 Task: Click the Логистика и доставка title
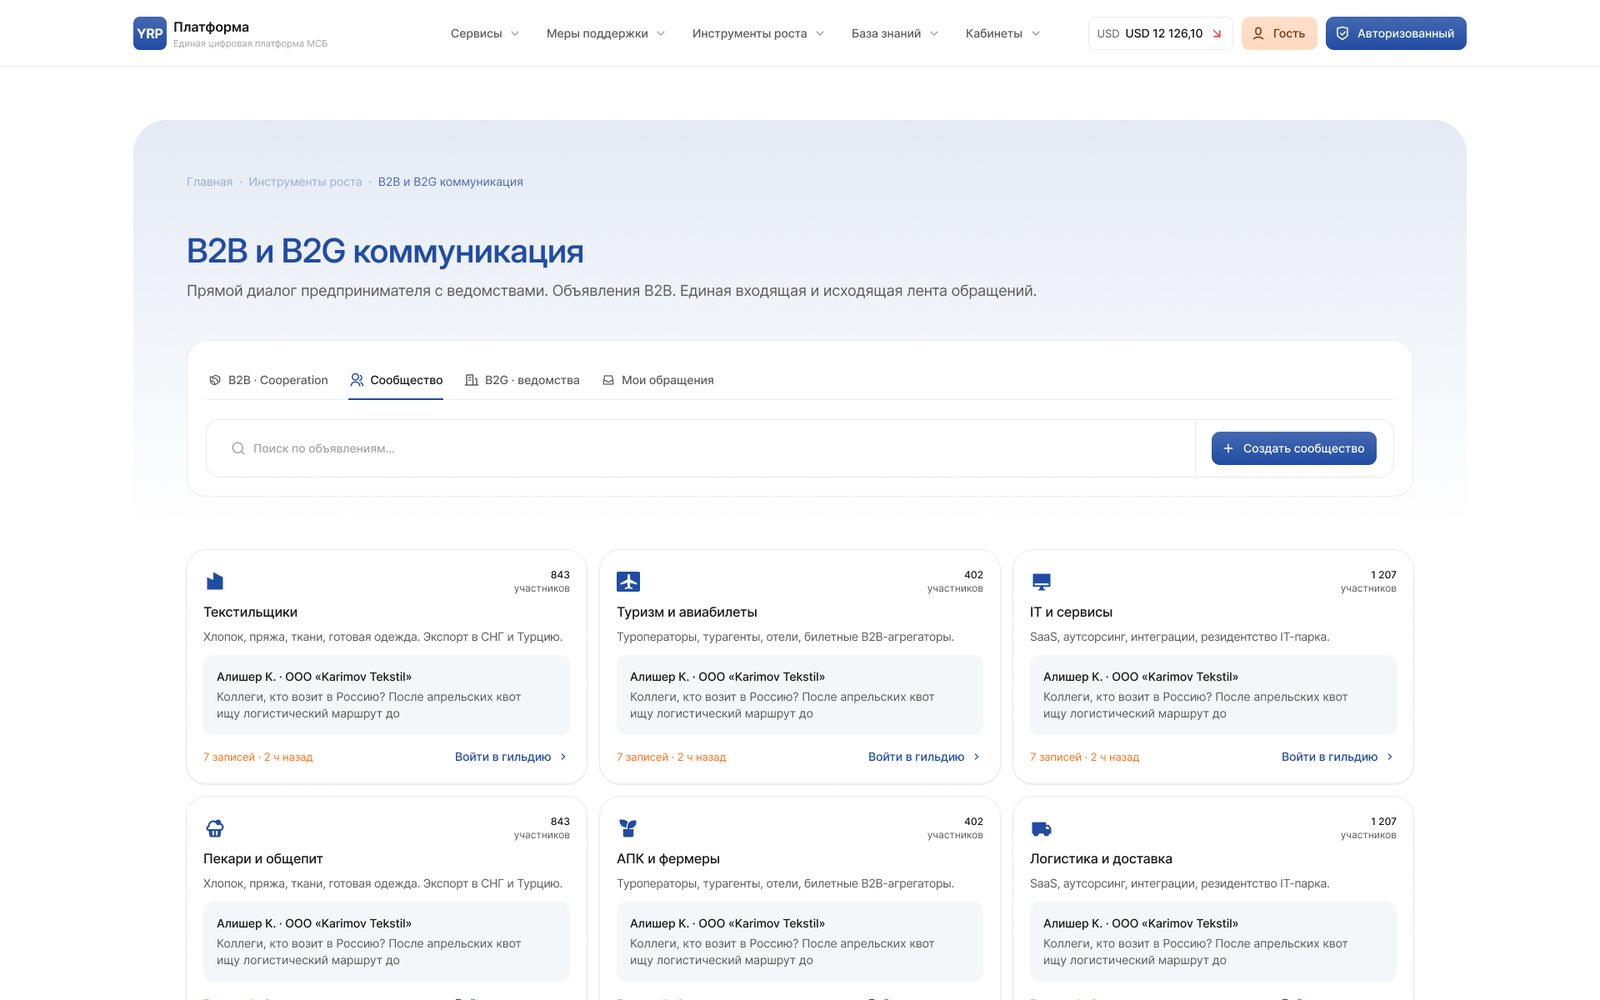pyautogui.click(x=1101, y=859)
